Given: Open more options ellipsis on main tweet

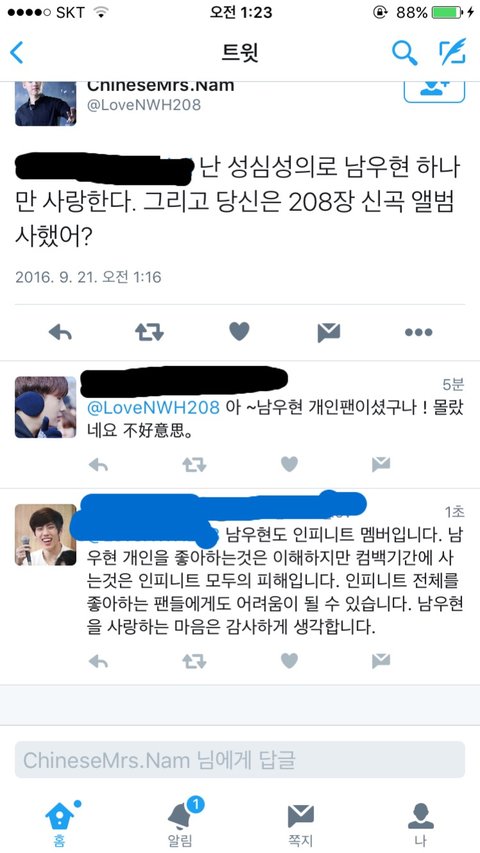Looking at the screenshot, I should pyautogui.click(x=419, y=332).
